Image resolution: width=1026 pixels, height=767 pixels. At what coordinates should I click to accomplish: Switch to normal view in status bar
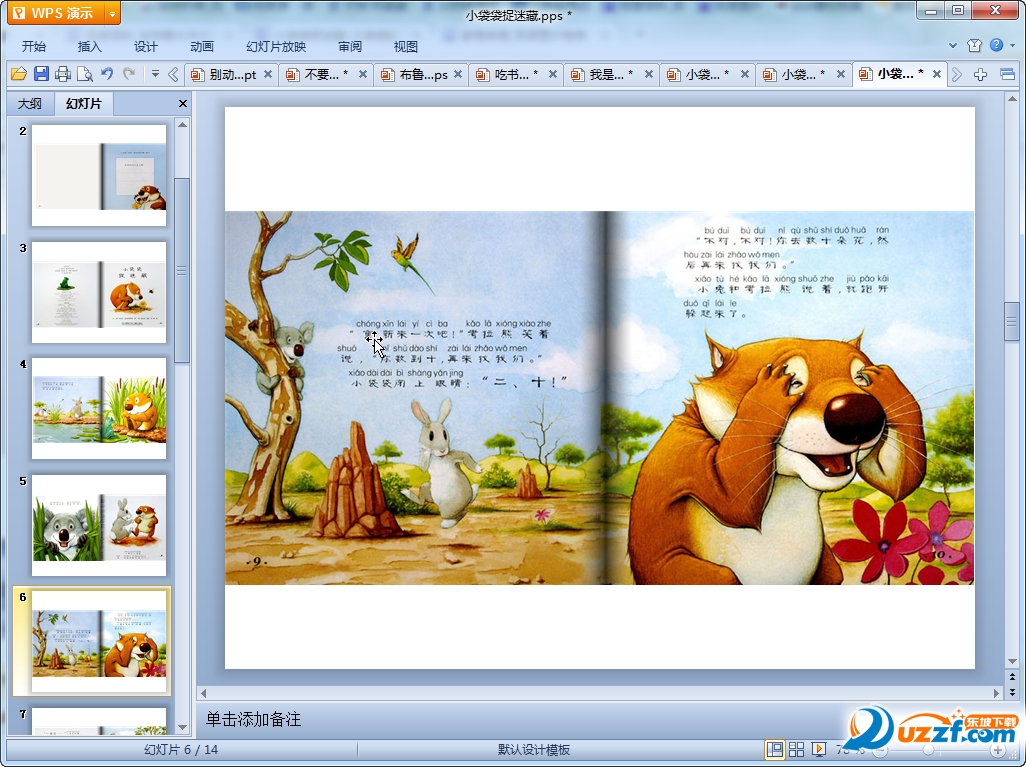click(x=775, y=749)
